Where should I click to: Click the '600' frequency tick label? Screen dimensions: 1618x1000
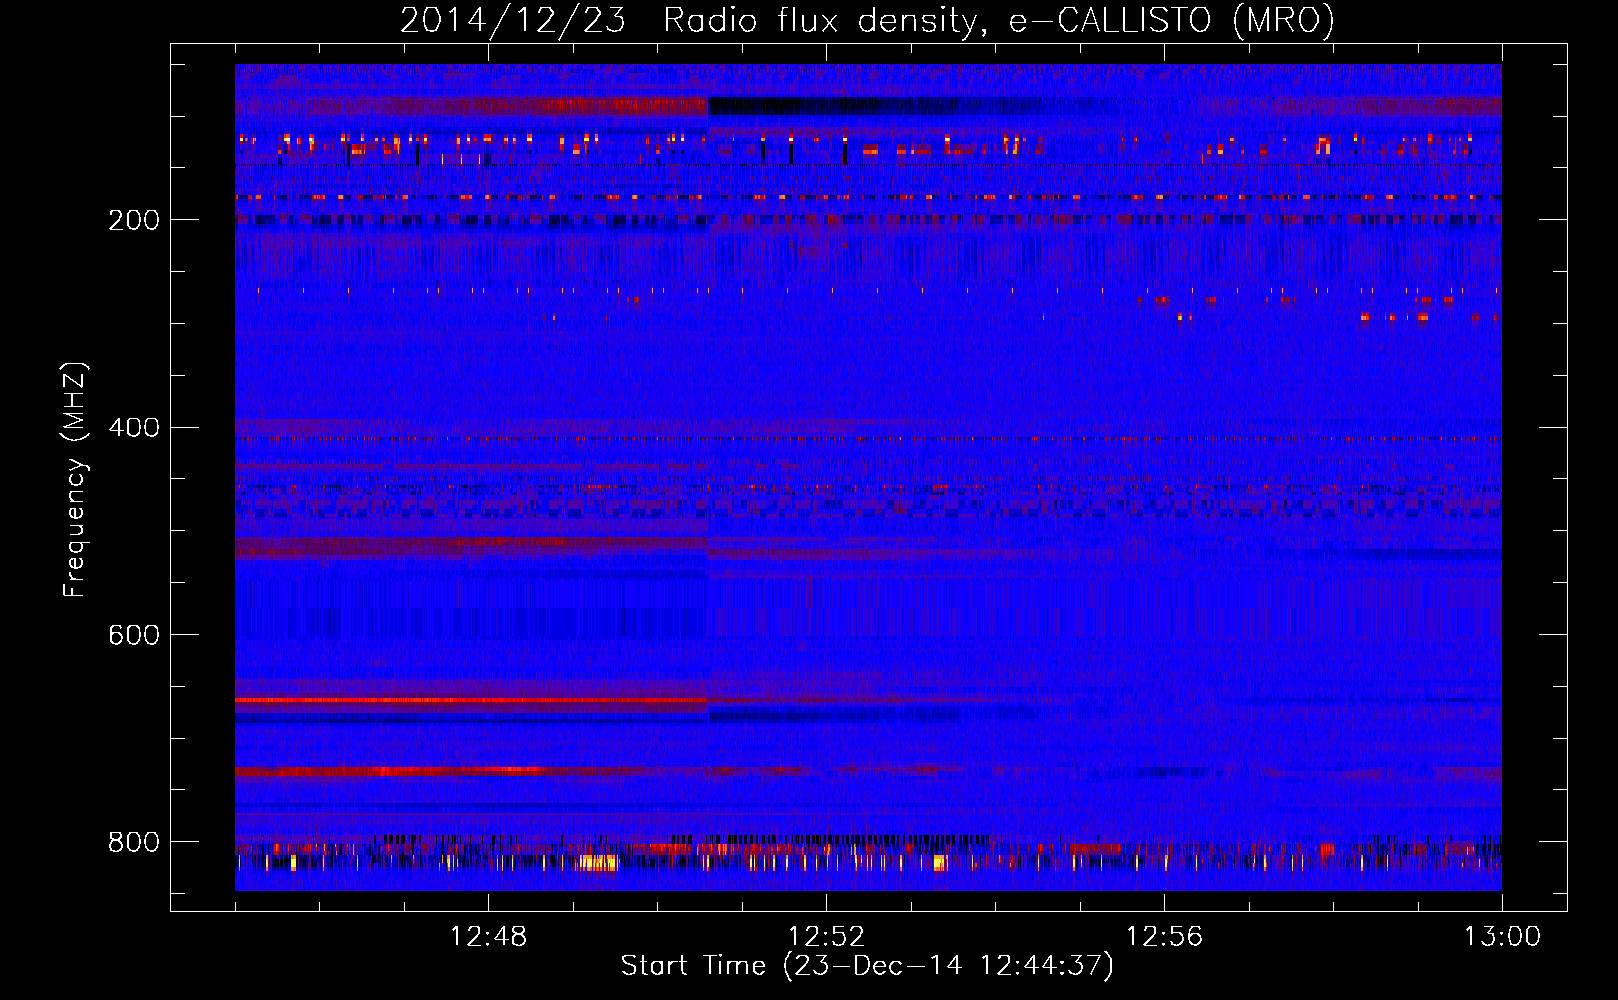click(x=134, y=635)
